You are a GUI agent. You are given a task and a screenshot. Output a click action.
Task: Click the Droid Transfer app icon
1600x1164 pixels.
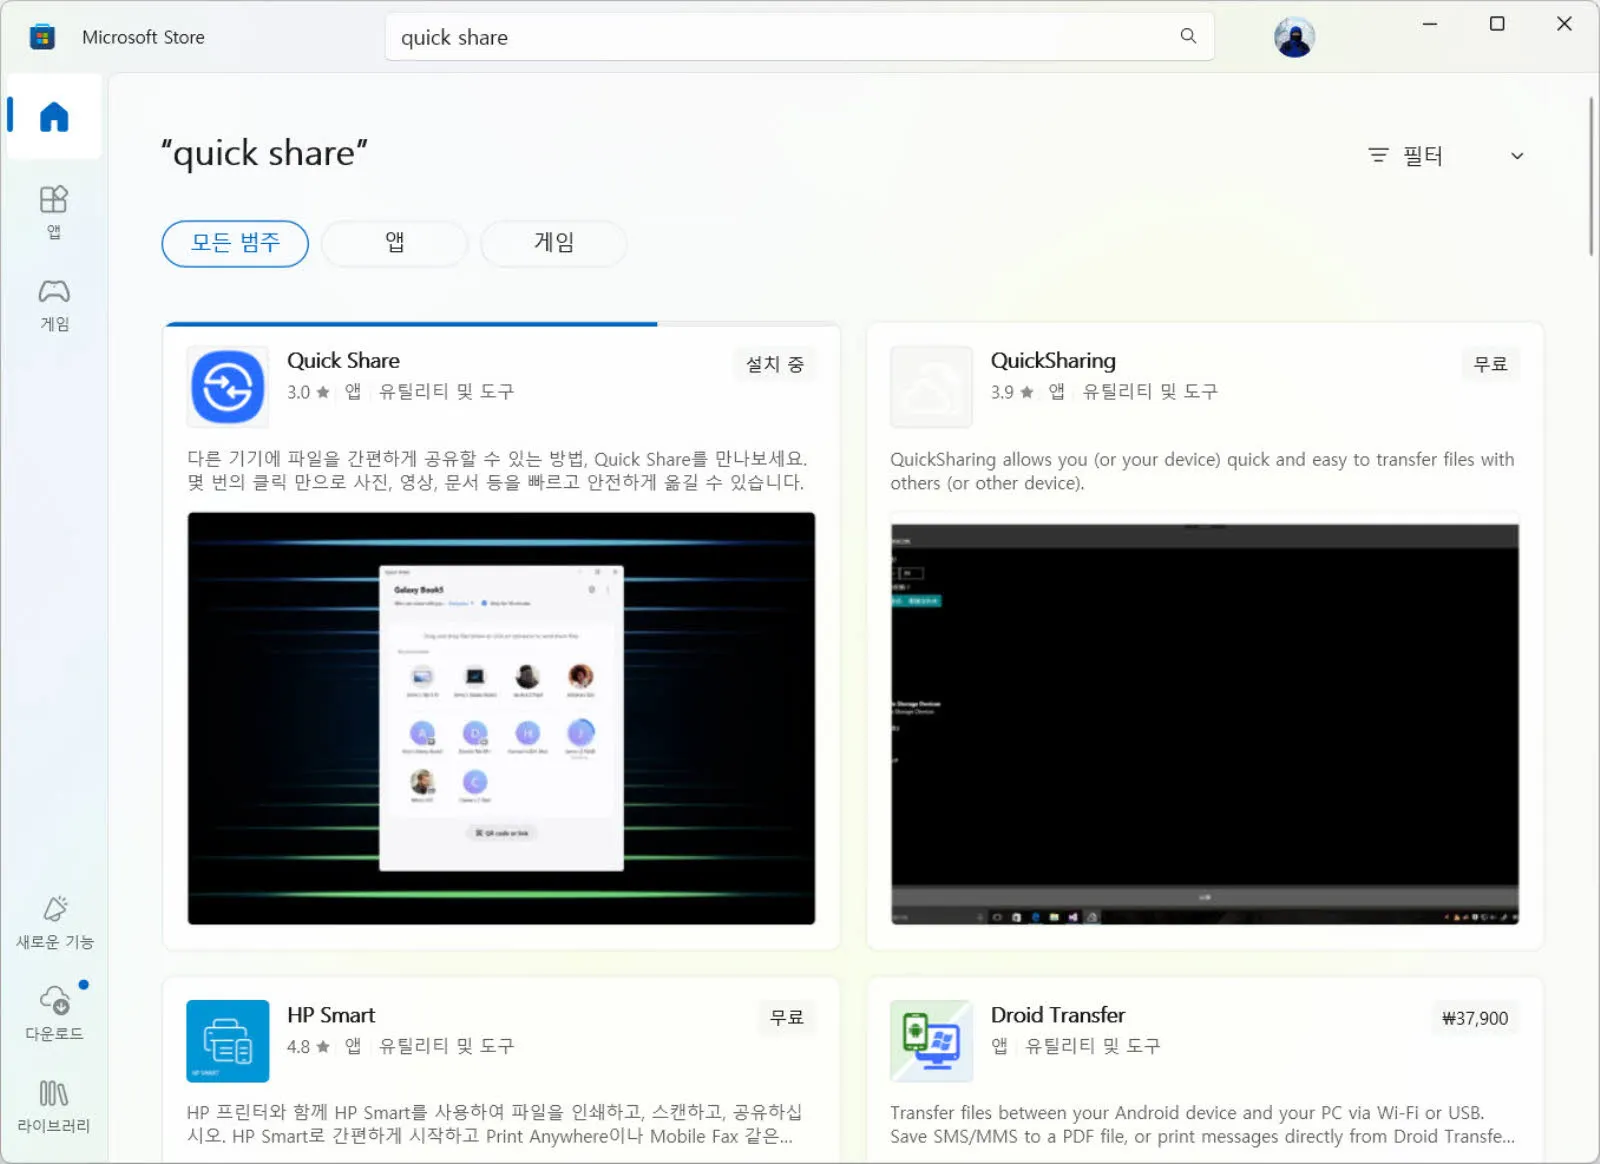tap(931, 1041)
